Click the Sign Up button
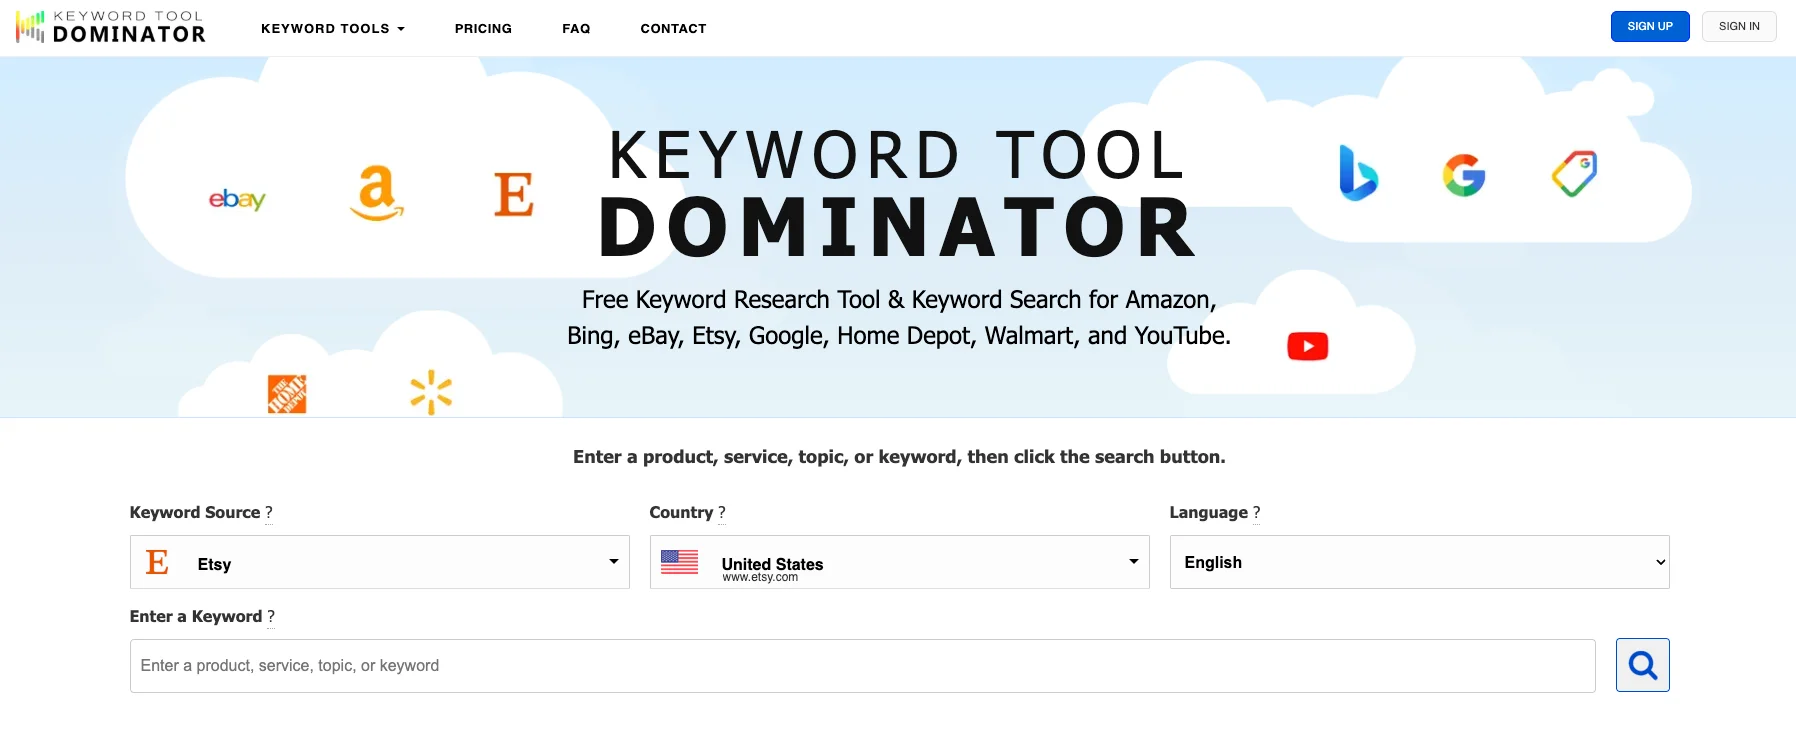The height and width of the screenshot is (752, 1796). coord(1650,26)
